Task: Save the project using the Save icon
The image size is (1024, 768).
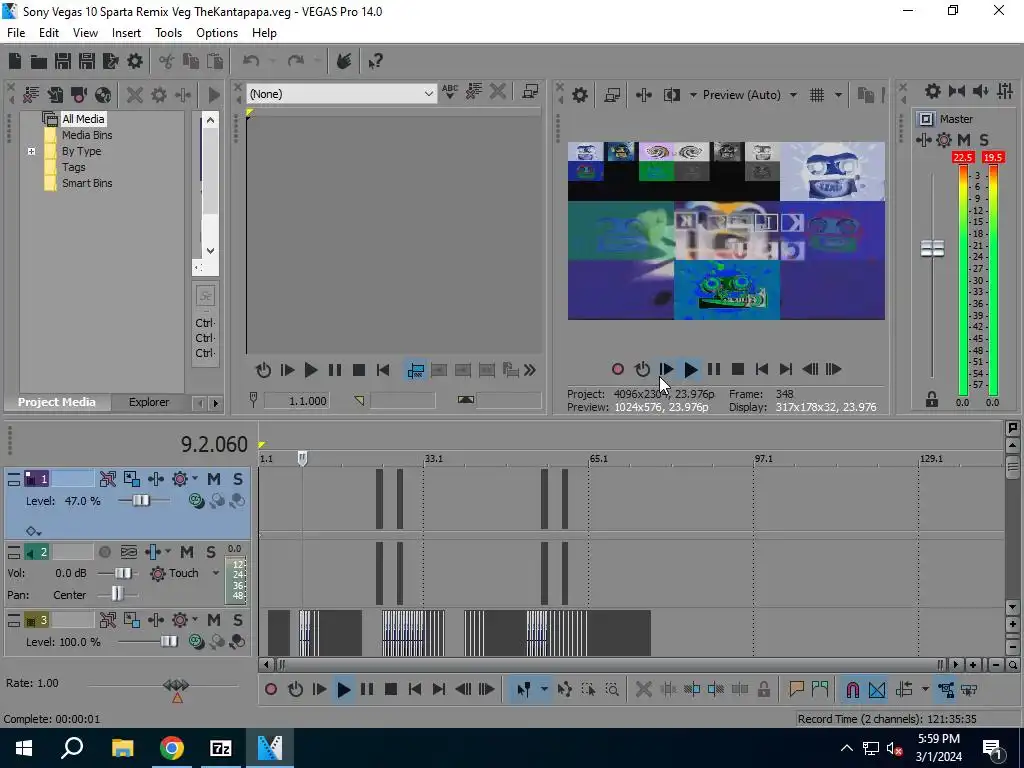Action: coord(63,61)
